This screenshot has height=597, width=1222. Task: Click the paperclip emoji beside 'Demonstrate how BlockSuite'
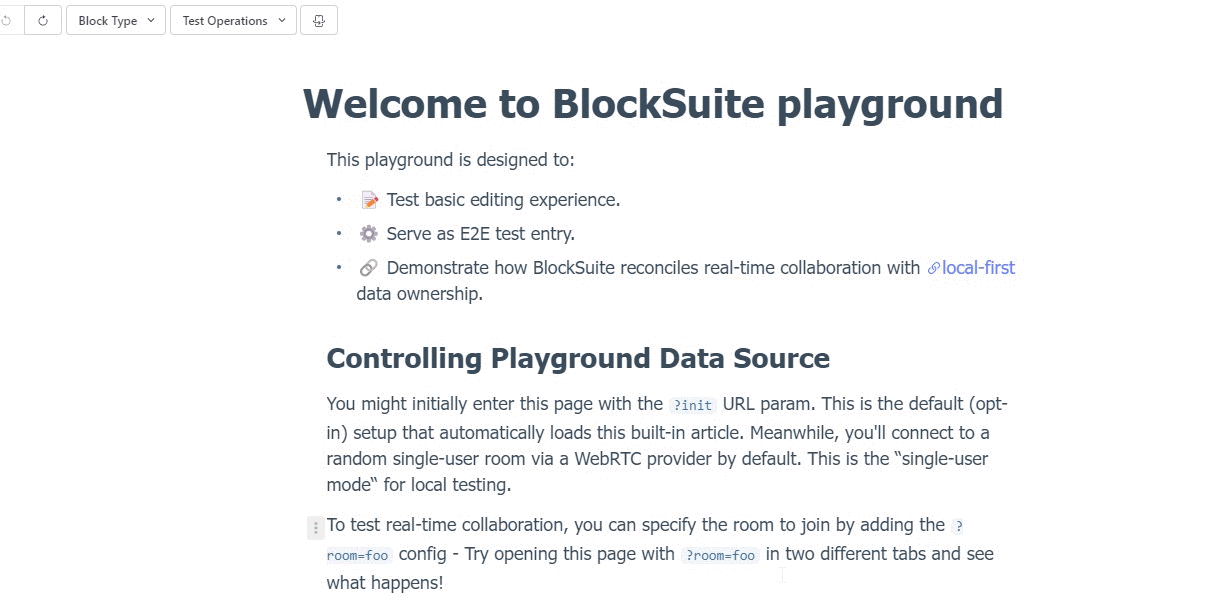(x=368, y=267)
